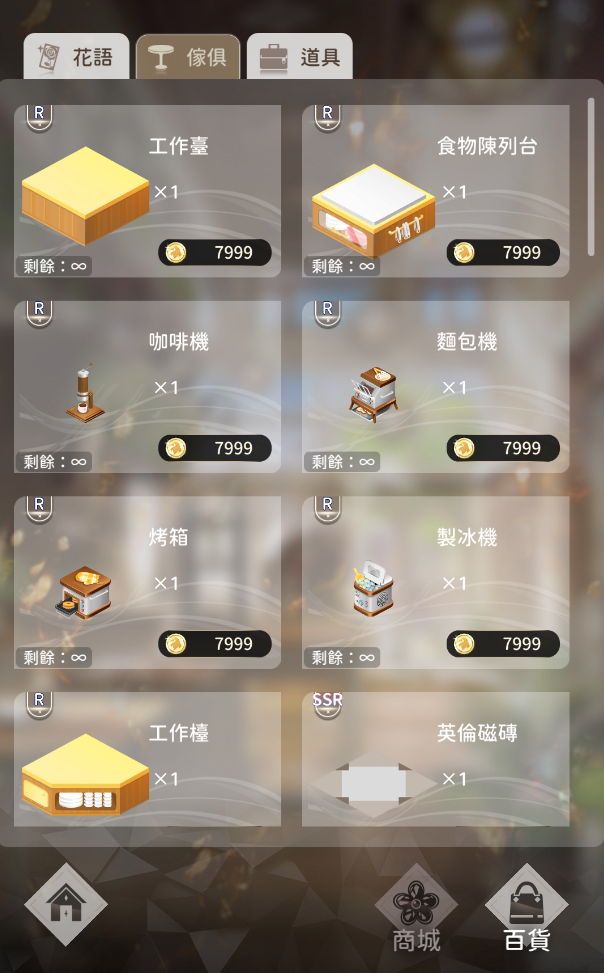Switch to the 花語 tab
The height and width of the screenshot is (973, 604).
(76, 56)
